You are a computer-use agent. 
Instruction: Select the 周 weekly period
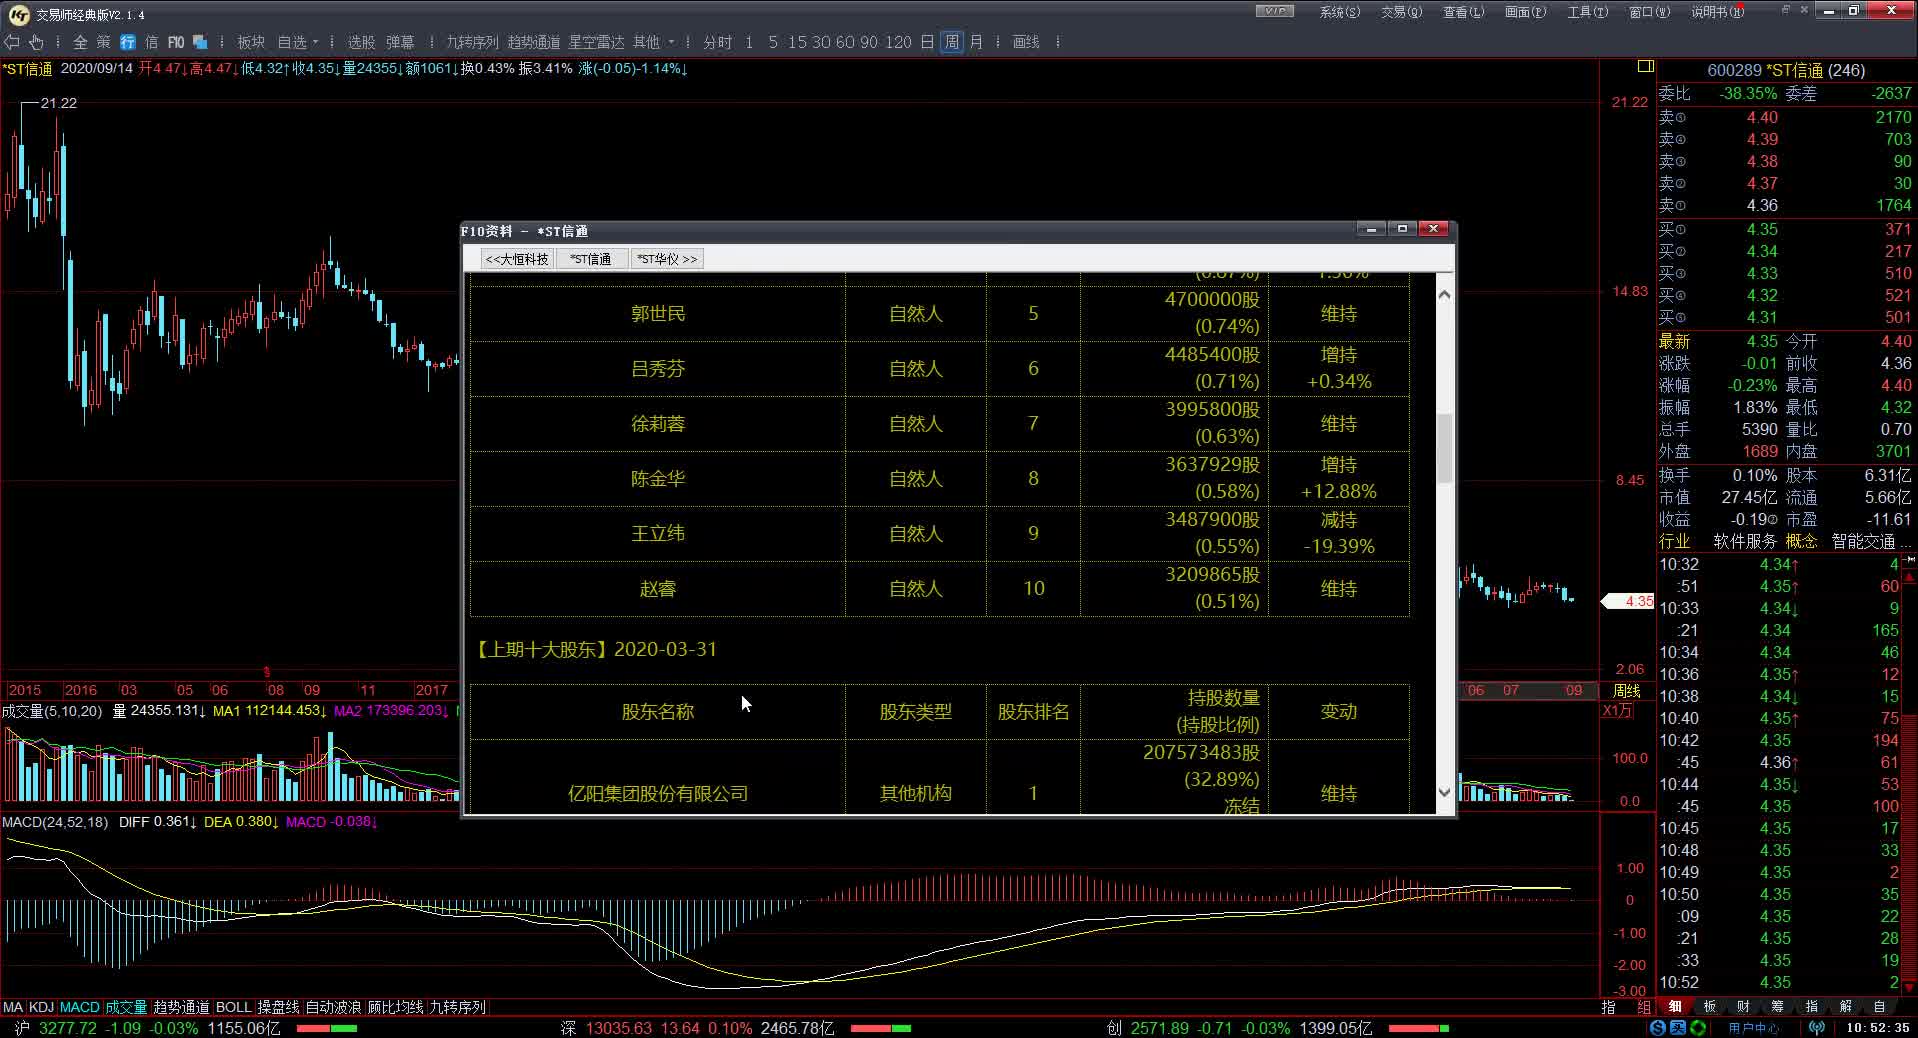click(951, 42)
